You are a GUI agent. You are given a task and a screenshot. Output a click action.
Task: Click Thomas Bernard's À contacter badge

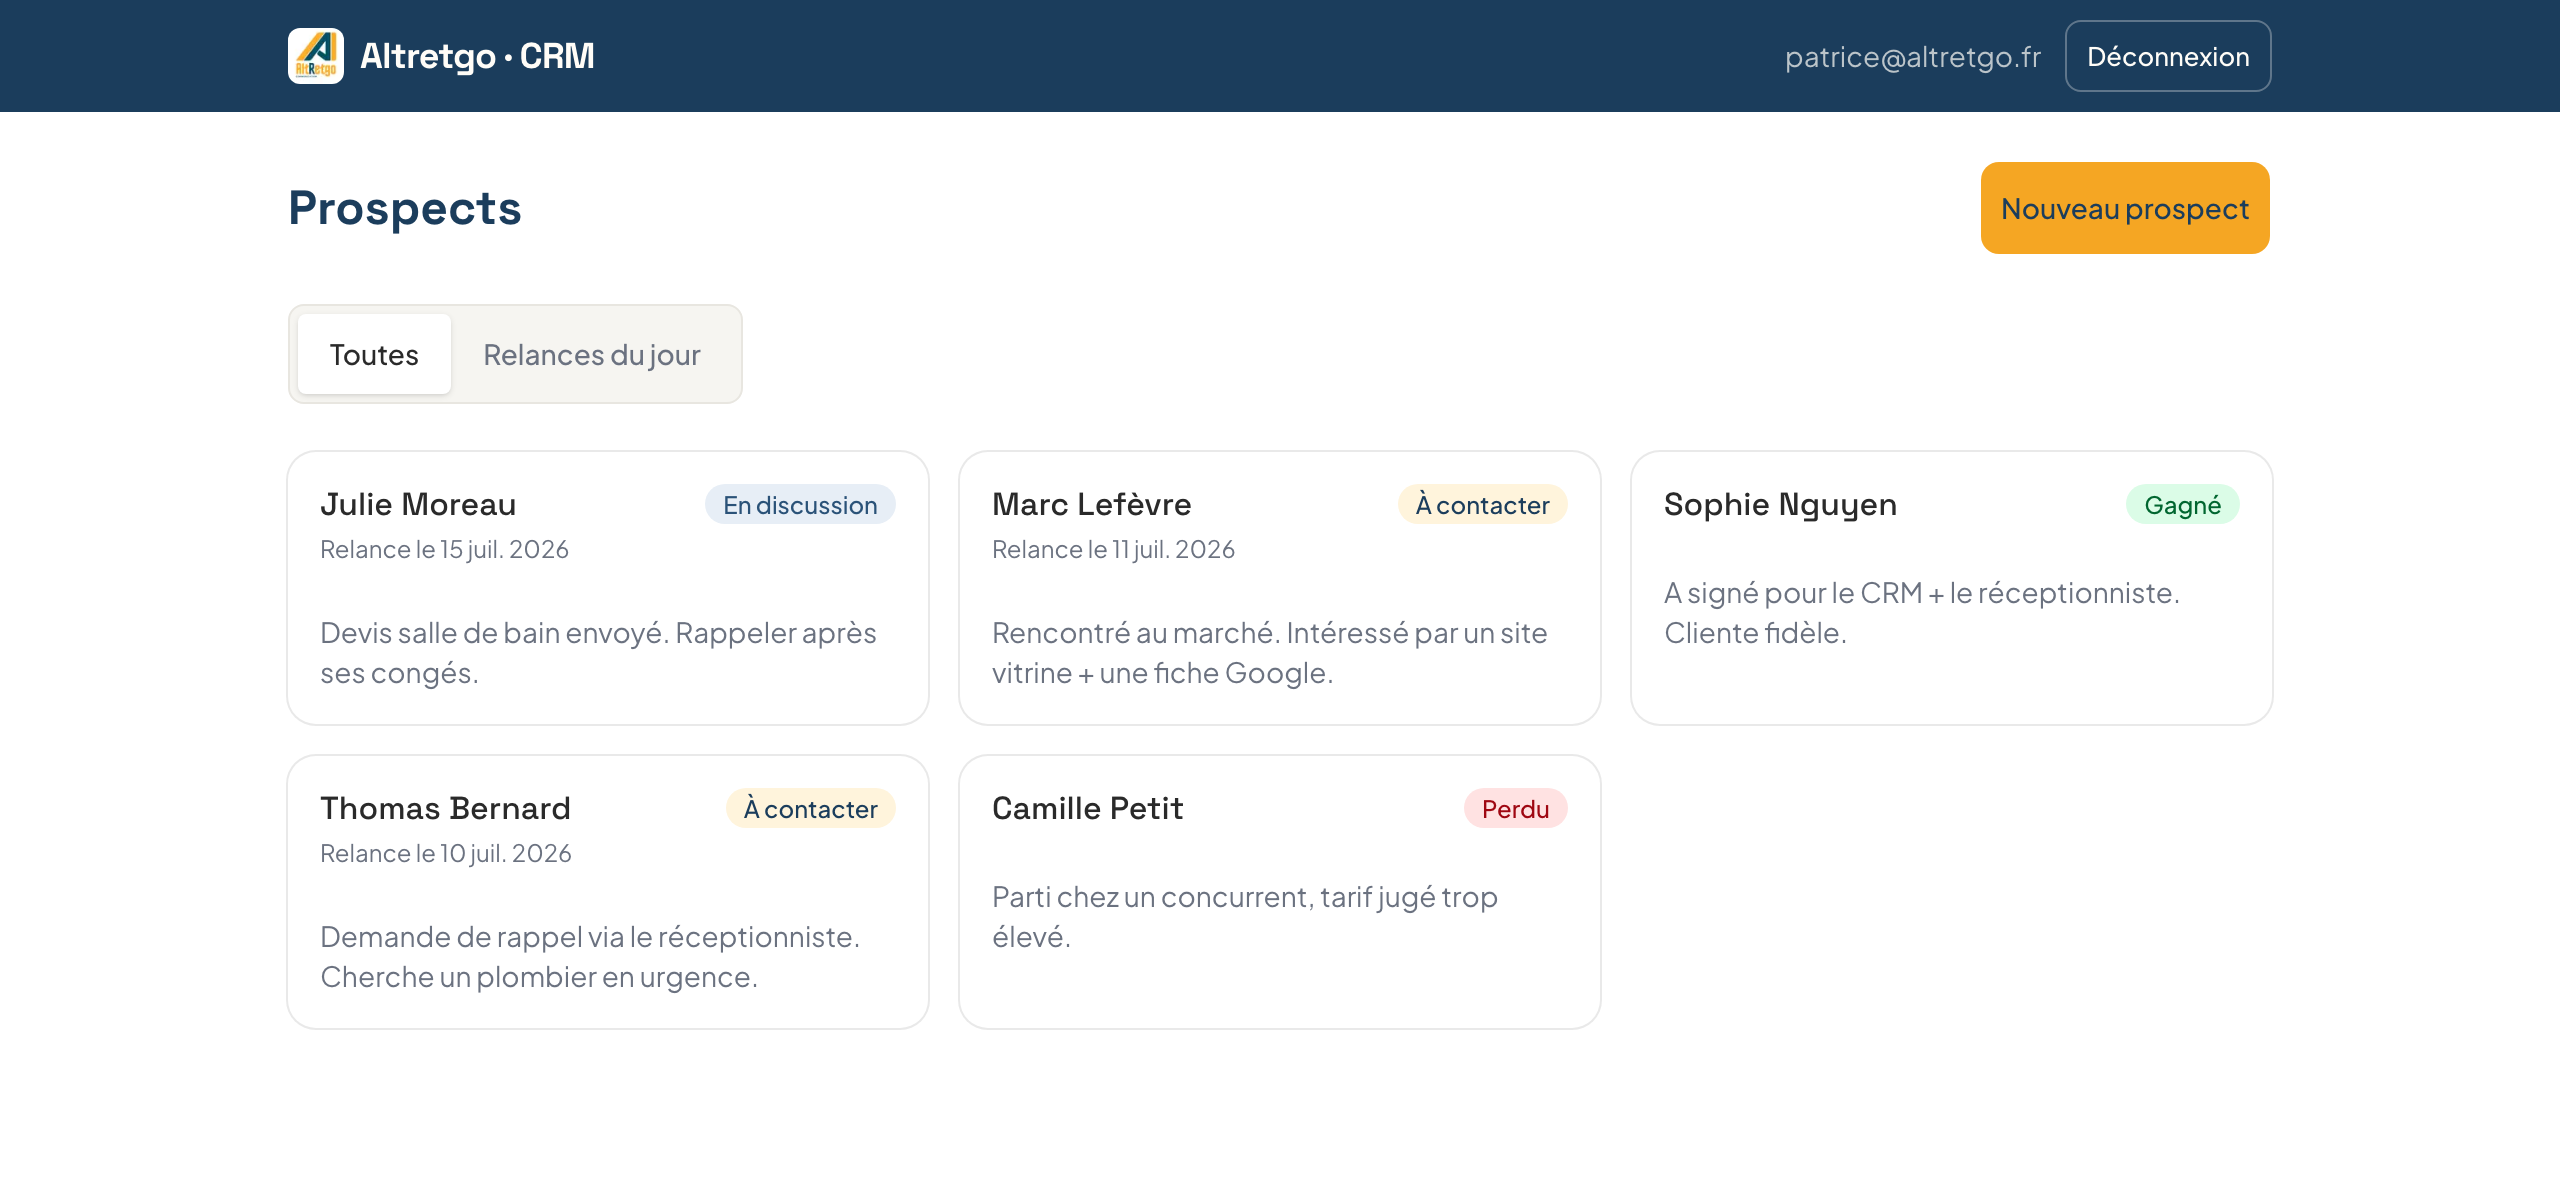tap(810, 809)
